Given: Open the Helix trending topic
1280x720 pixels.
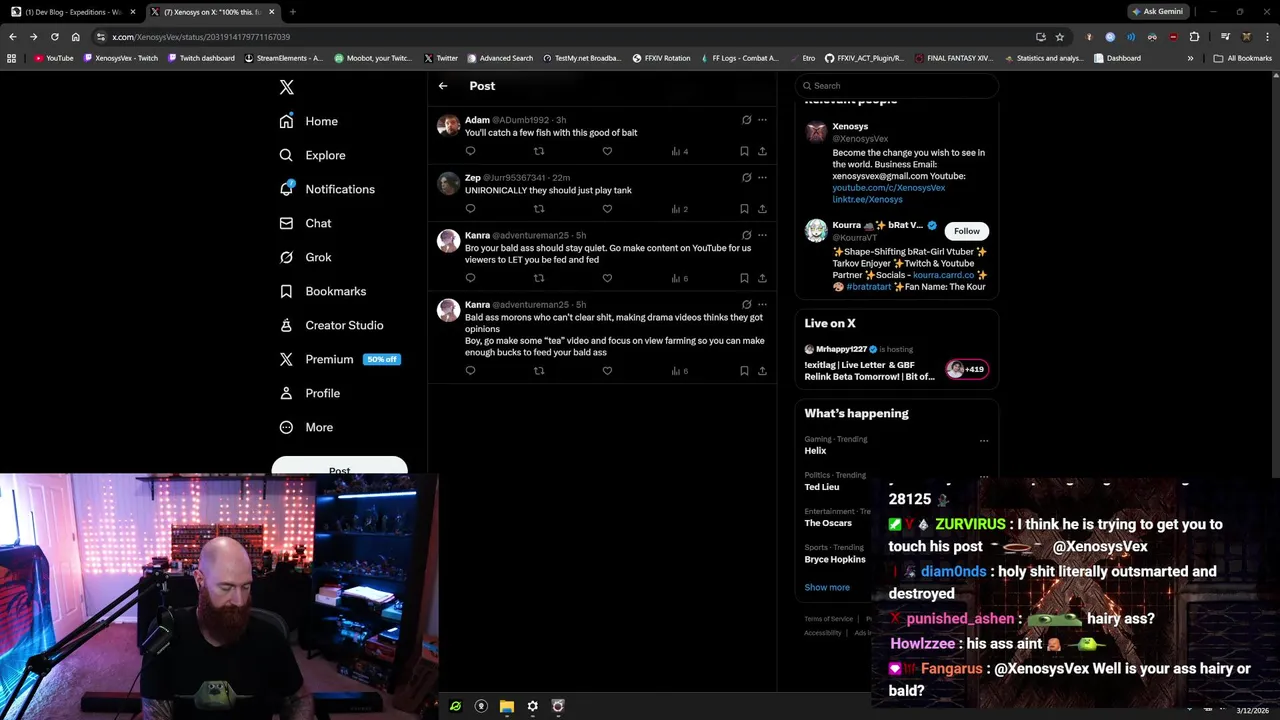Looking at the screenshot, I should pos(815,451).
